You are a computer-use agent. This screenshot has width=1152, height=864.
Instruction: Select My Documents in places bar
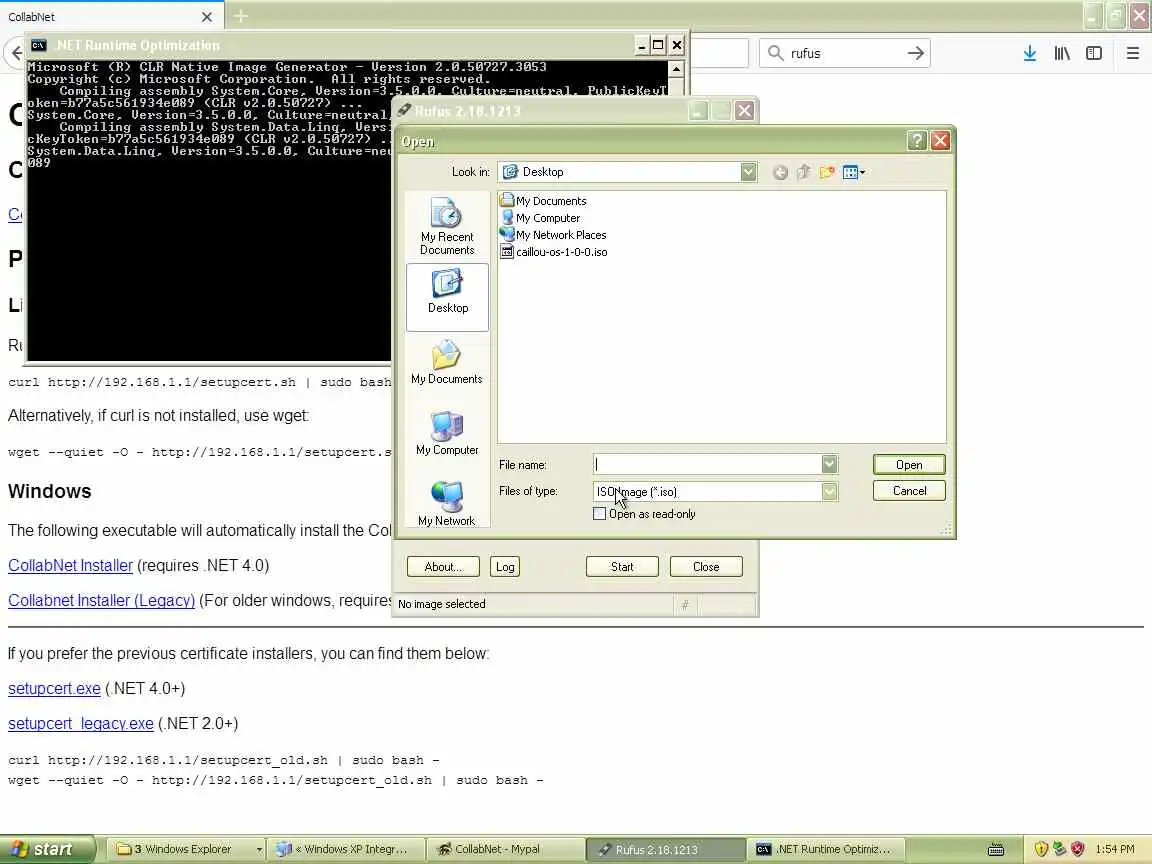[447, 362]
